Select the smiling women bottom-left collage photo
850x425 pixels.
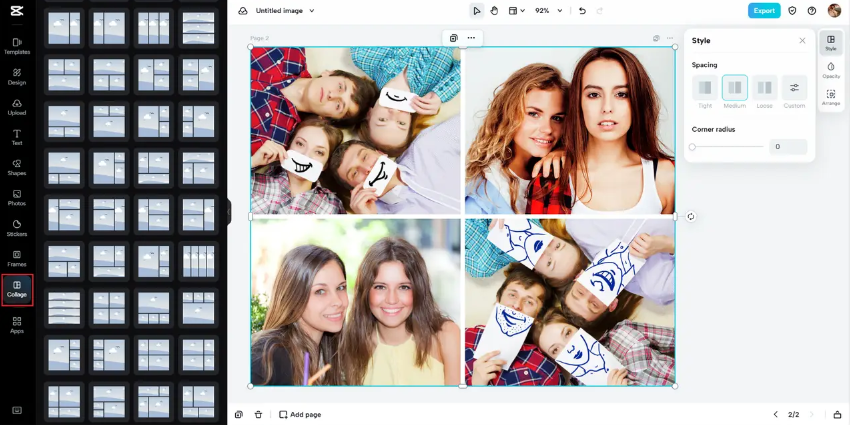355,302
